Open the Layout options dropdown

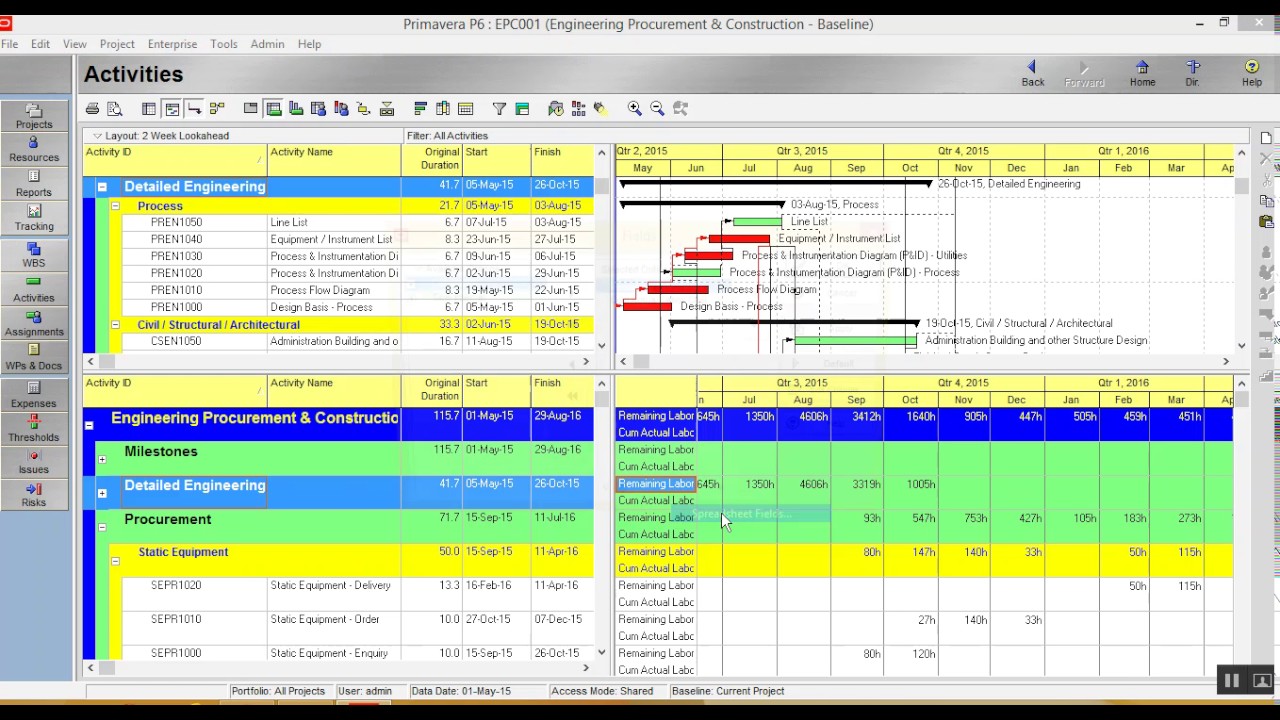click(97, 136)
